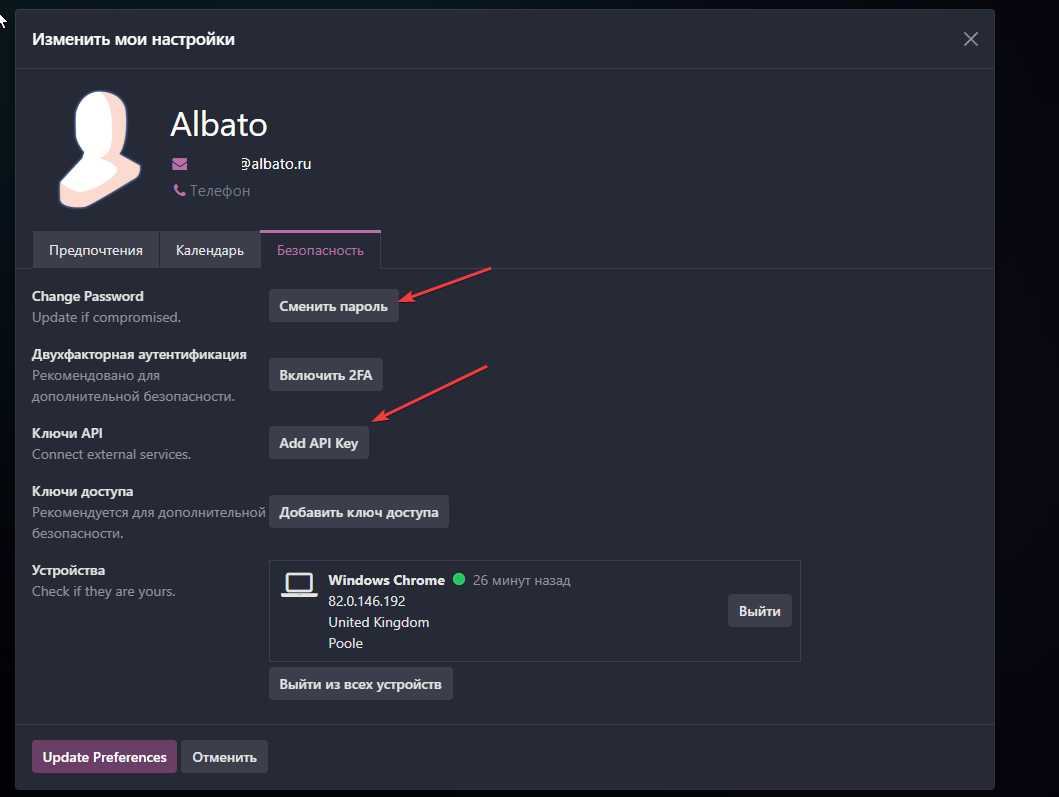
Task: Enable two-factor via Включить 2FA
Action: coord(326,375)
